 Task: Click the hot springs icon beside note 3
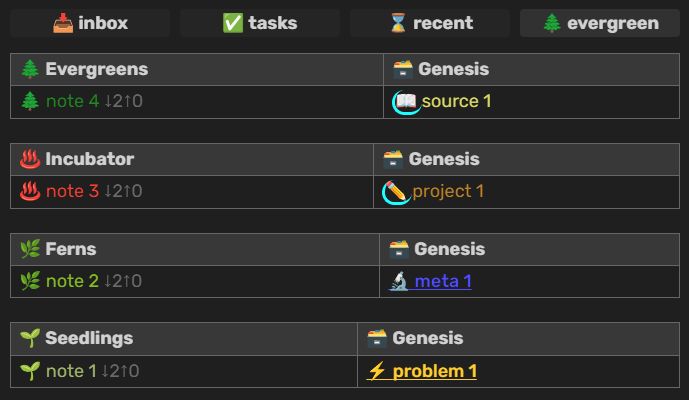30,191
